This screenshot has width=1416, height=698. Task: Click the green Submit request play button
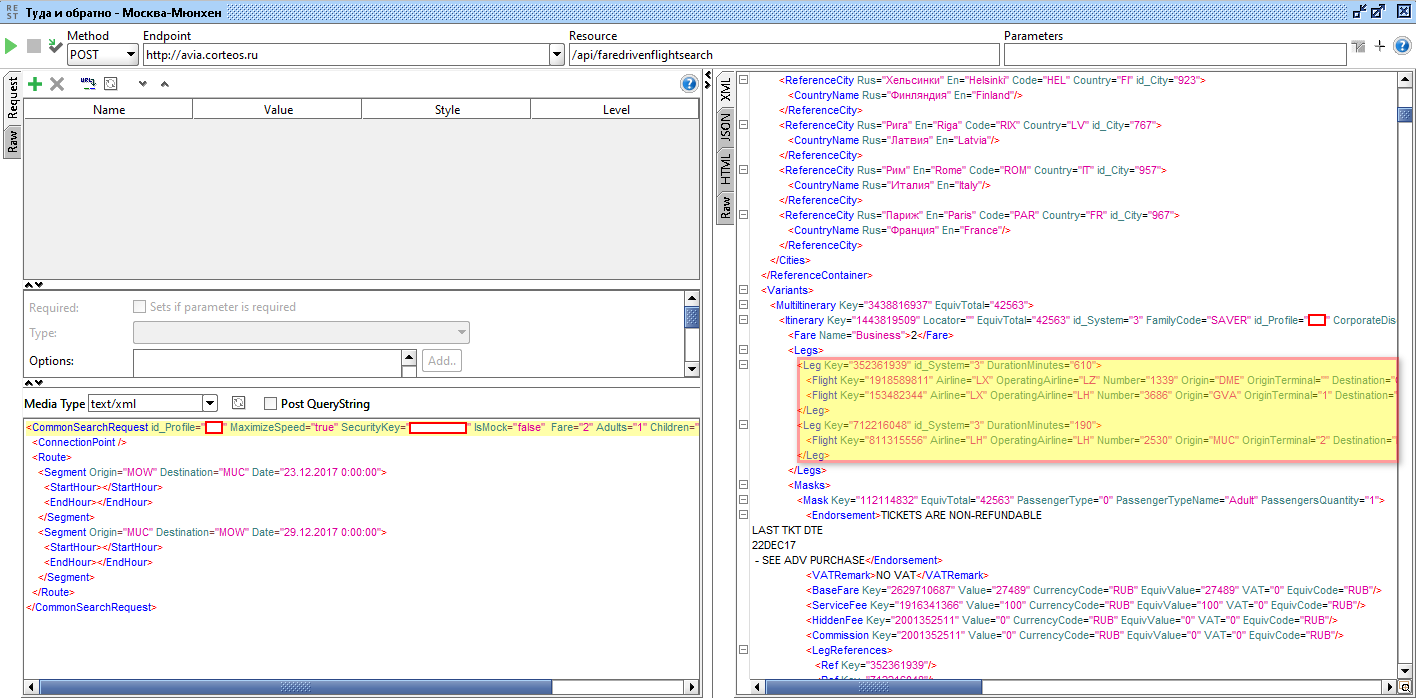[x=11, y=46]
